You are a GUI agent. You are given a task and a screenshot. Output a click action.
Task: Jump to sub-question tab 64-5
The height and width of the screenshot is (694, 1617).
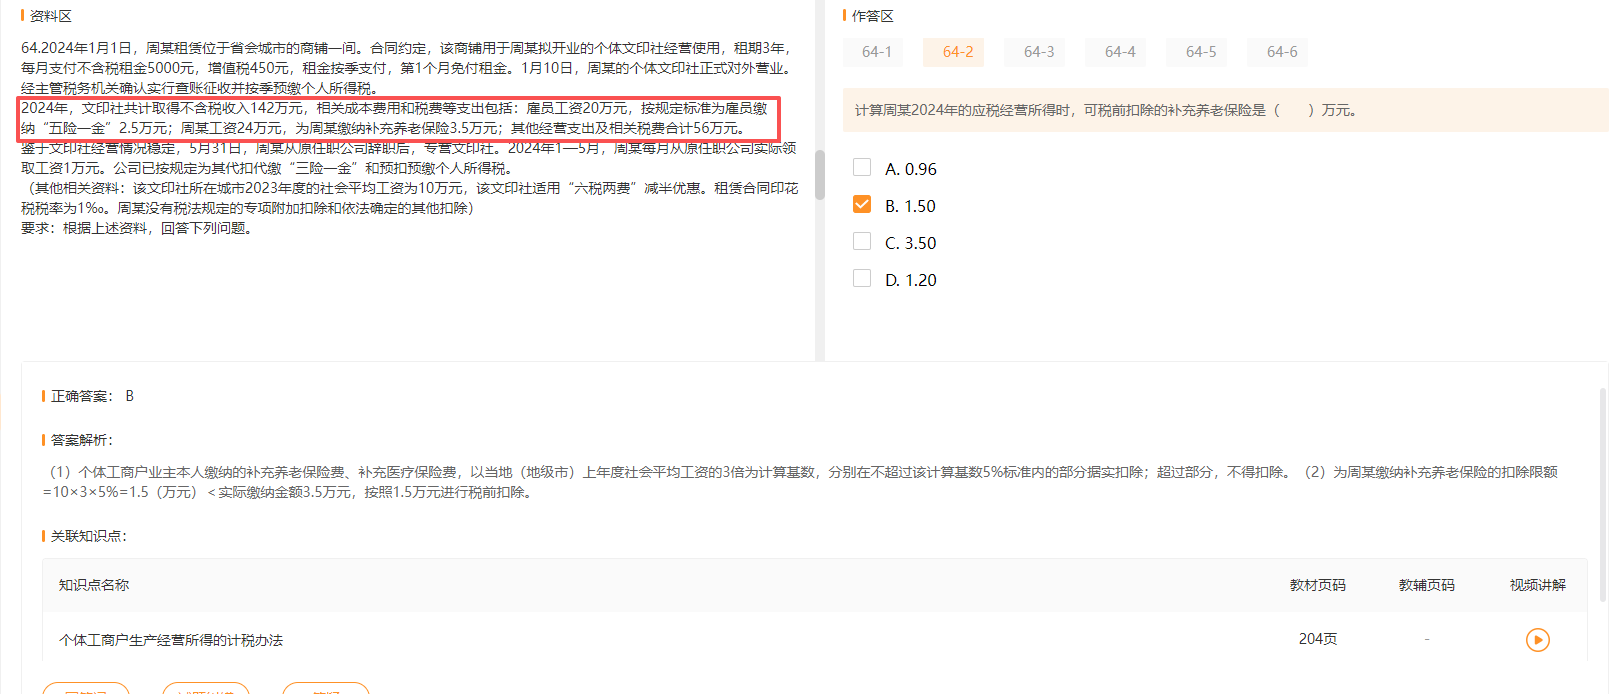pyautogui.click(x=1200, y=52)
